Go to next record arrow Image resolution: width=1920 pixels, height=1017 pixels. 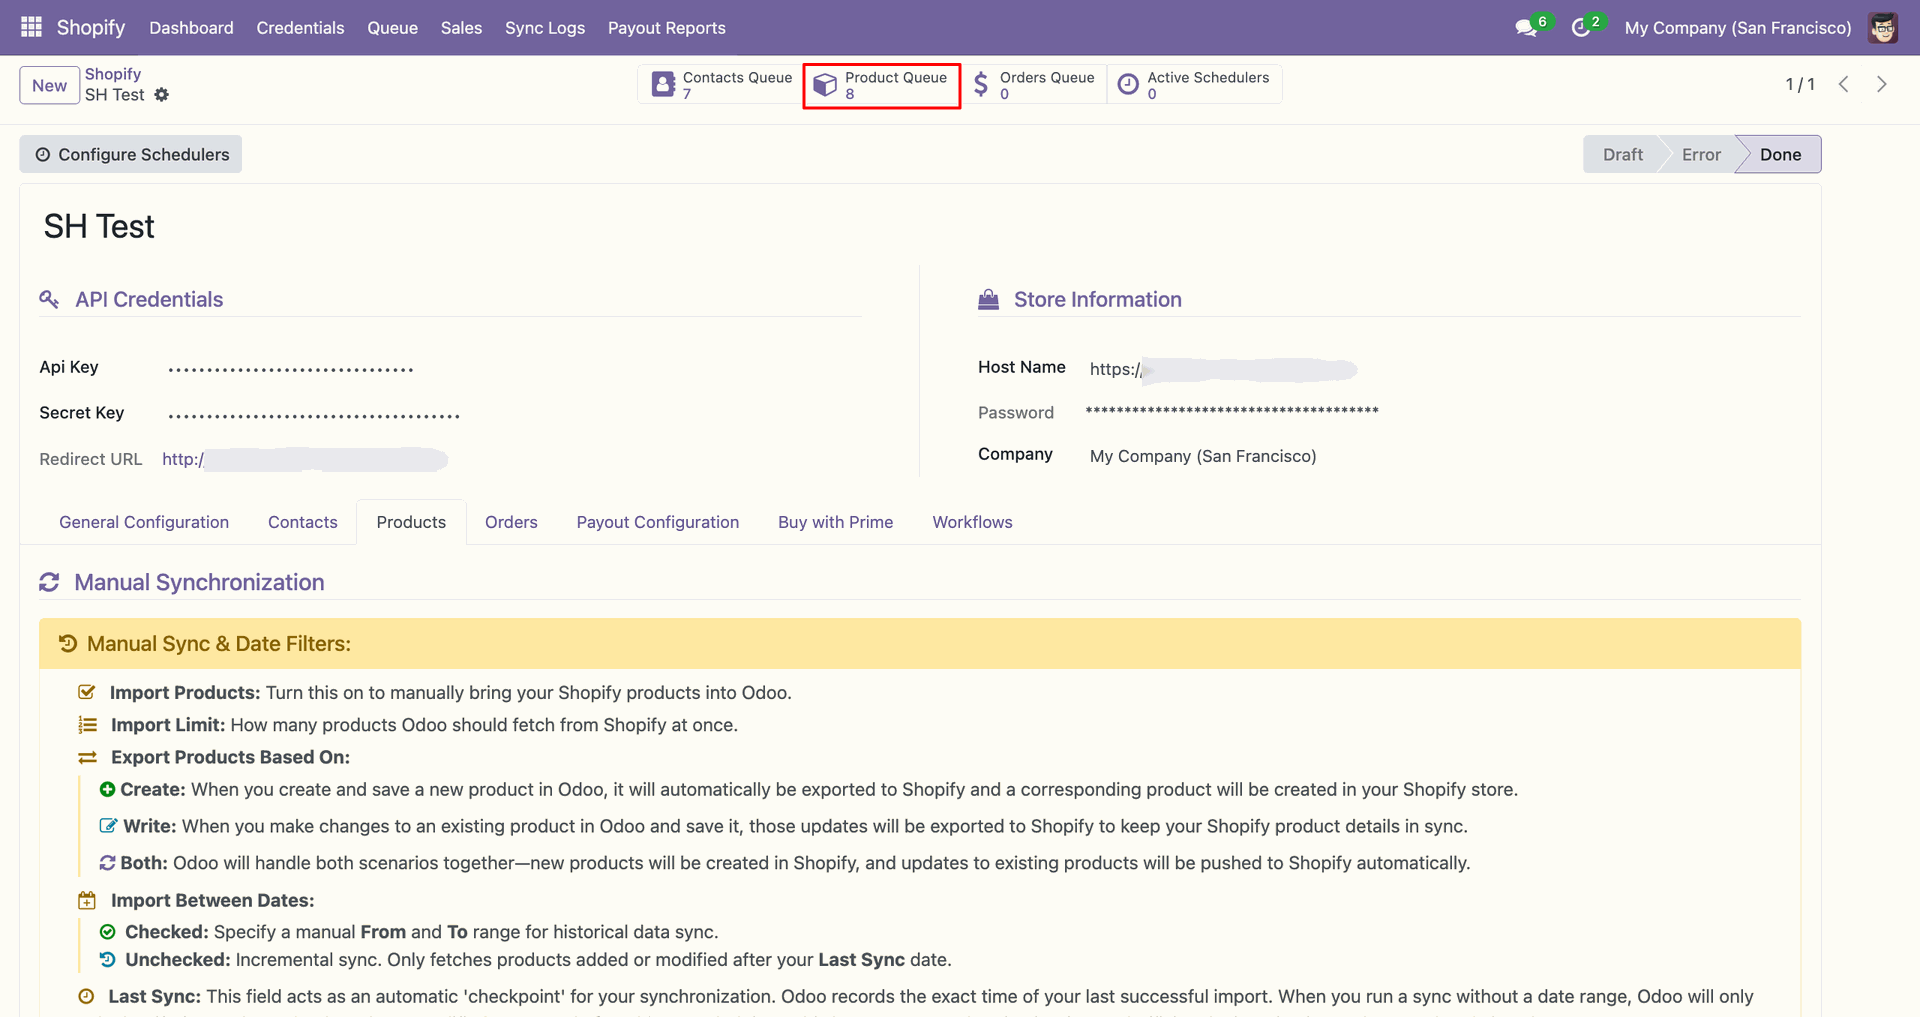coord(1882,85)
